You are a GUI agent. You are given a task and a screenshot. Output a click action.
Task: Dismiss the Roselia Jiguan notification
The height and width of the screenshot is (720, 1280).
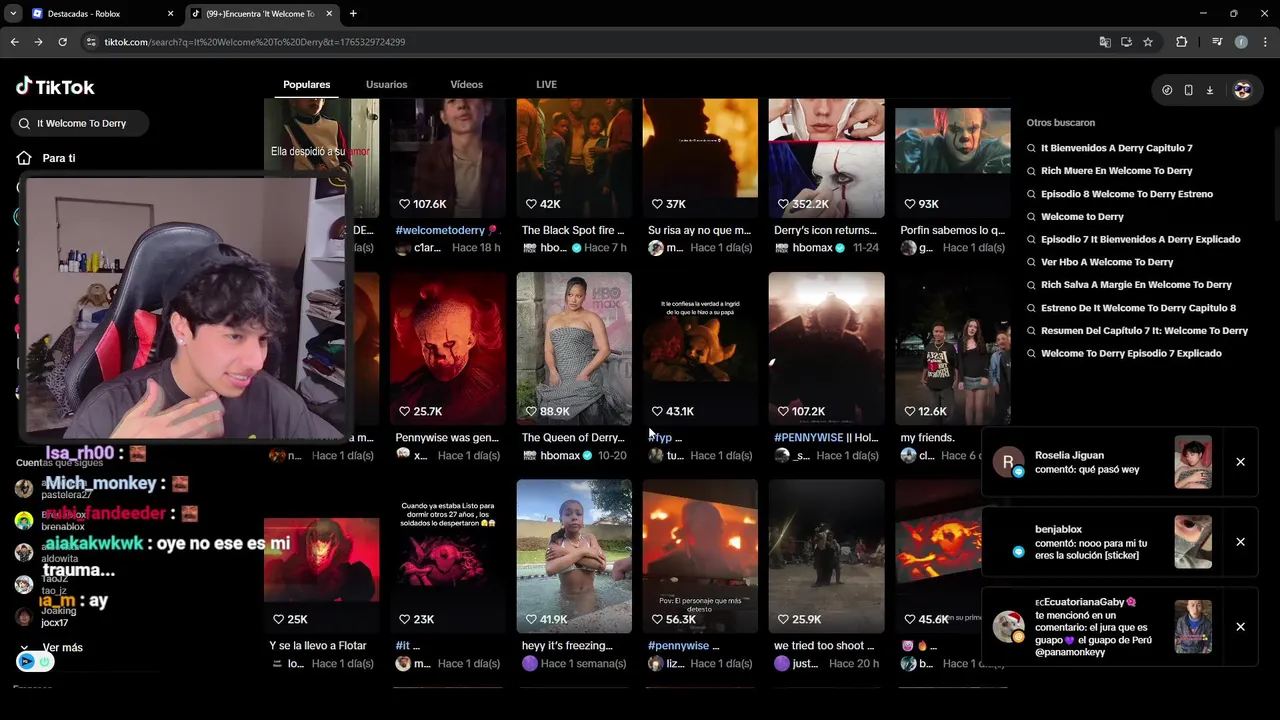[x=1240, y=462]
